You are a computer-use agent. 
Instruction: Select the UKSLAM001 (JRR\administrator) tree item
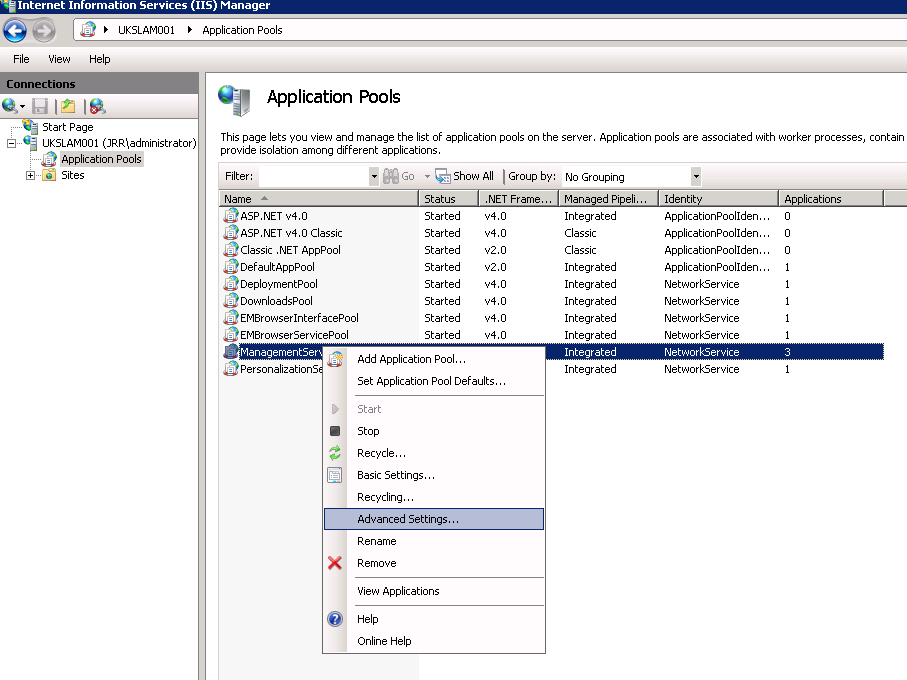(x=119, y=143)
